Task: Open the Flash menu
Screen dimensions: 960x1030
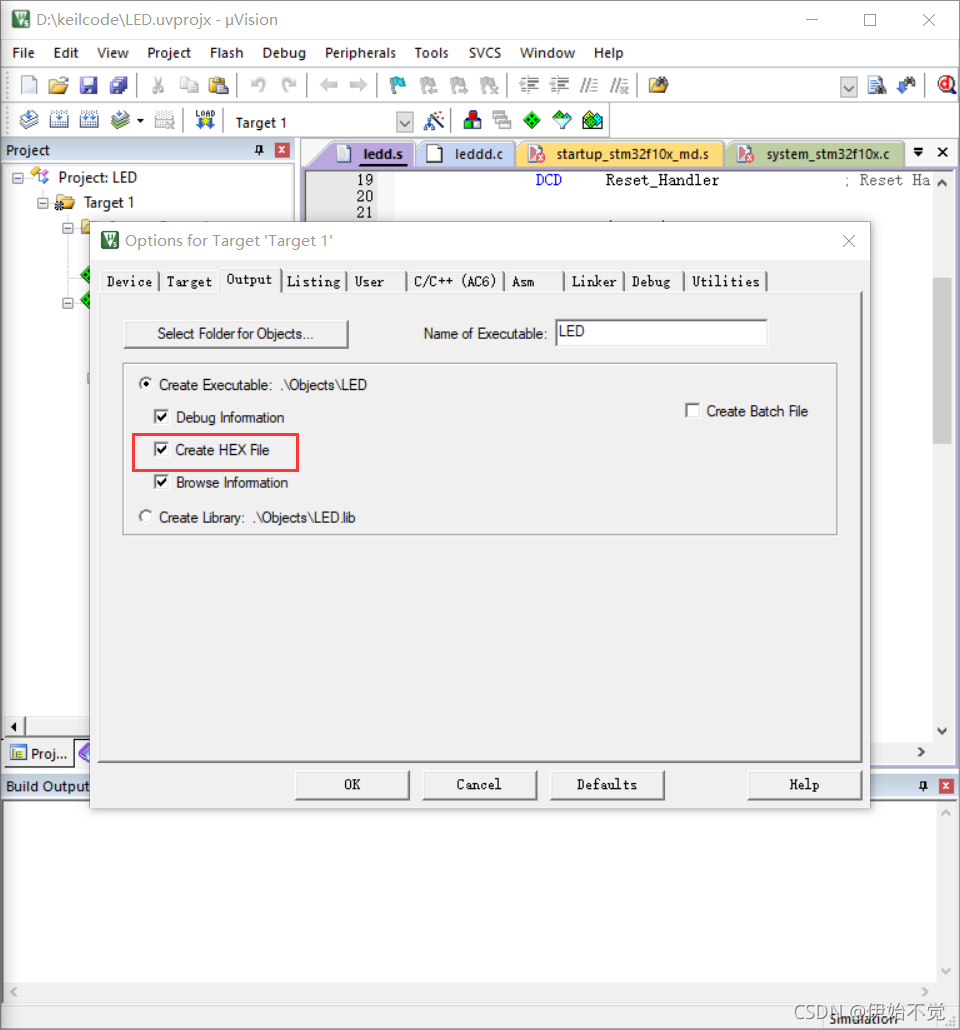Action: pyautogui.click(x=227, y=53)
